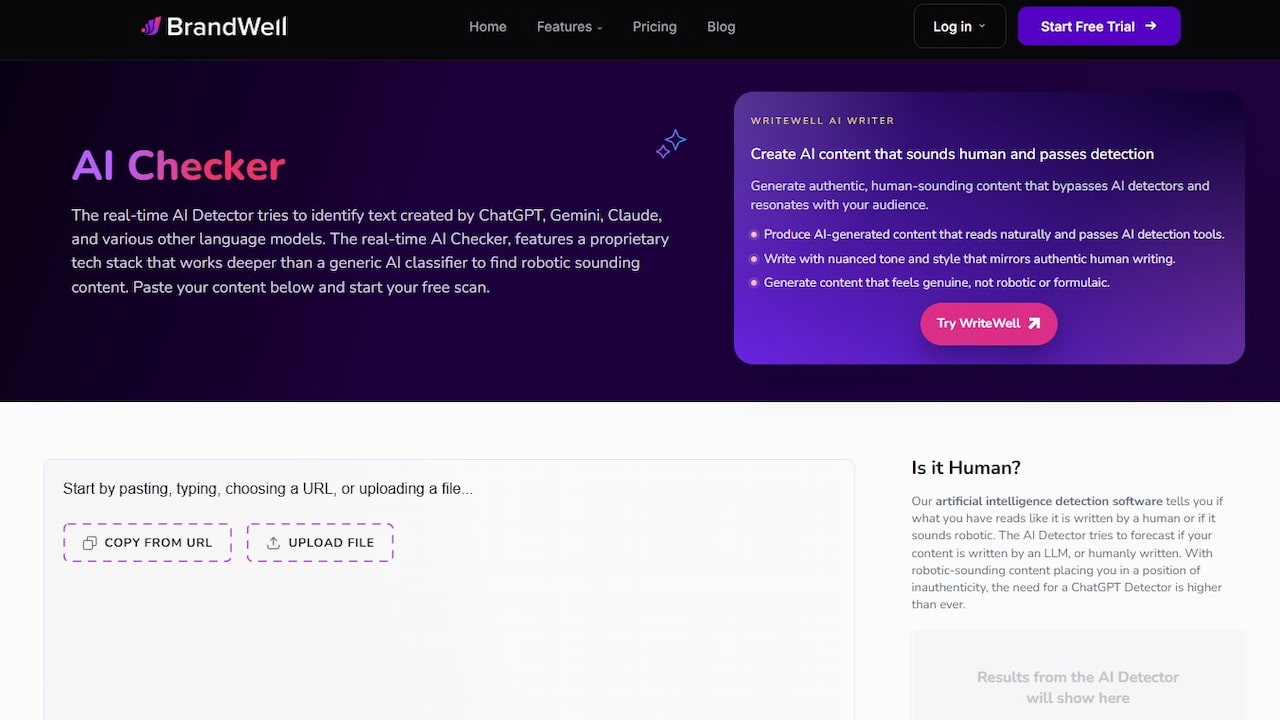Go to the Home page

(x=488, y=27)
